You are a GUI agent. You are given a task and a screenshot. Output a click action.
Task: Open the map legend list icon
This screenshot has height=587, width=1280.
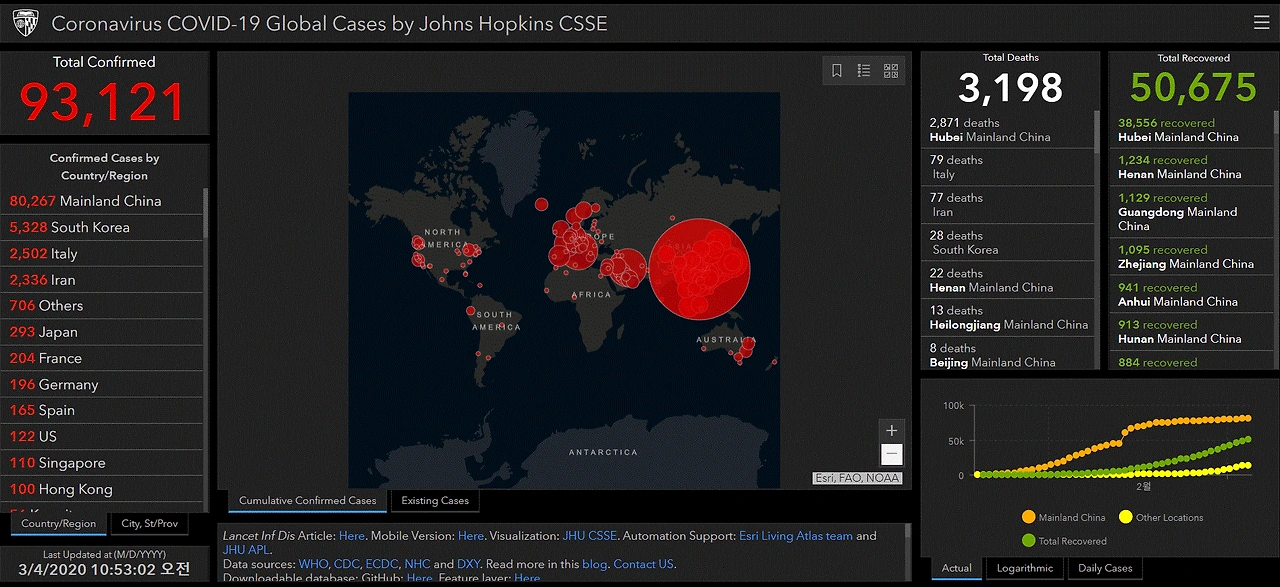coord(864,70)
